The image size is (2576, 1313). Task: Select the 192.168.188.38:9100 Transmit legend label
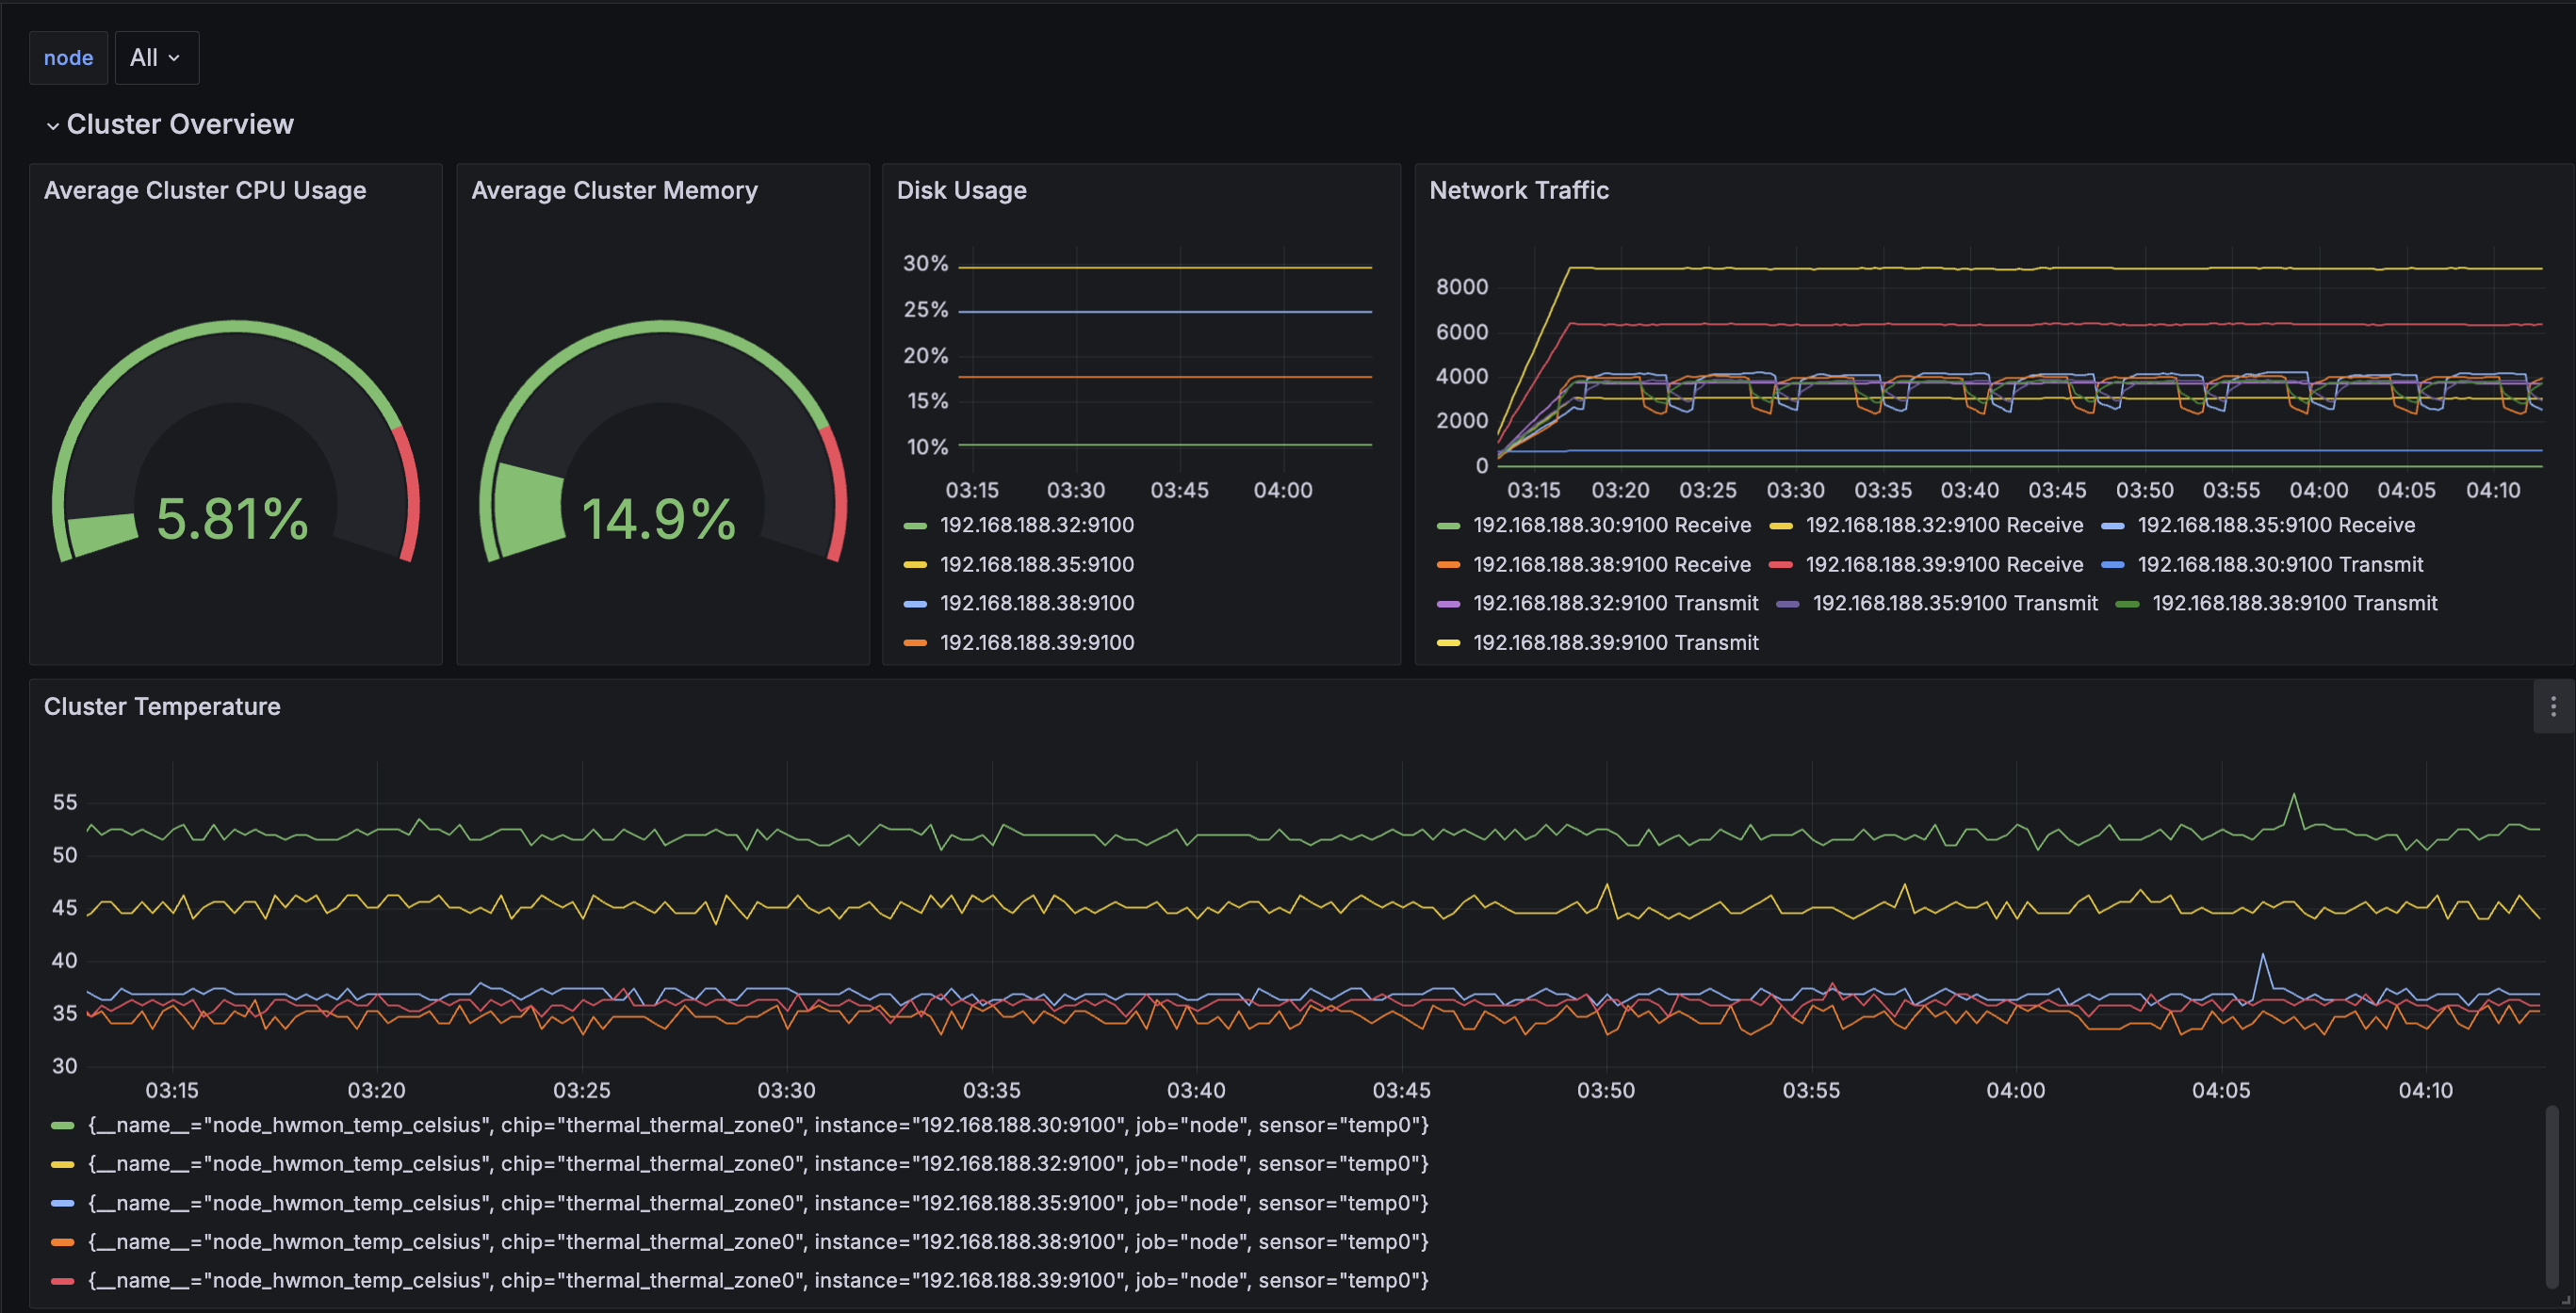(x=2294, y=603)
